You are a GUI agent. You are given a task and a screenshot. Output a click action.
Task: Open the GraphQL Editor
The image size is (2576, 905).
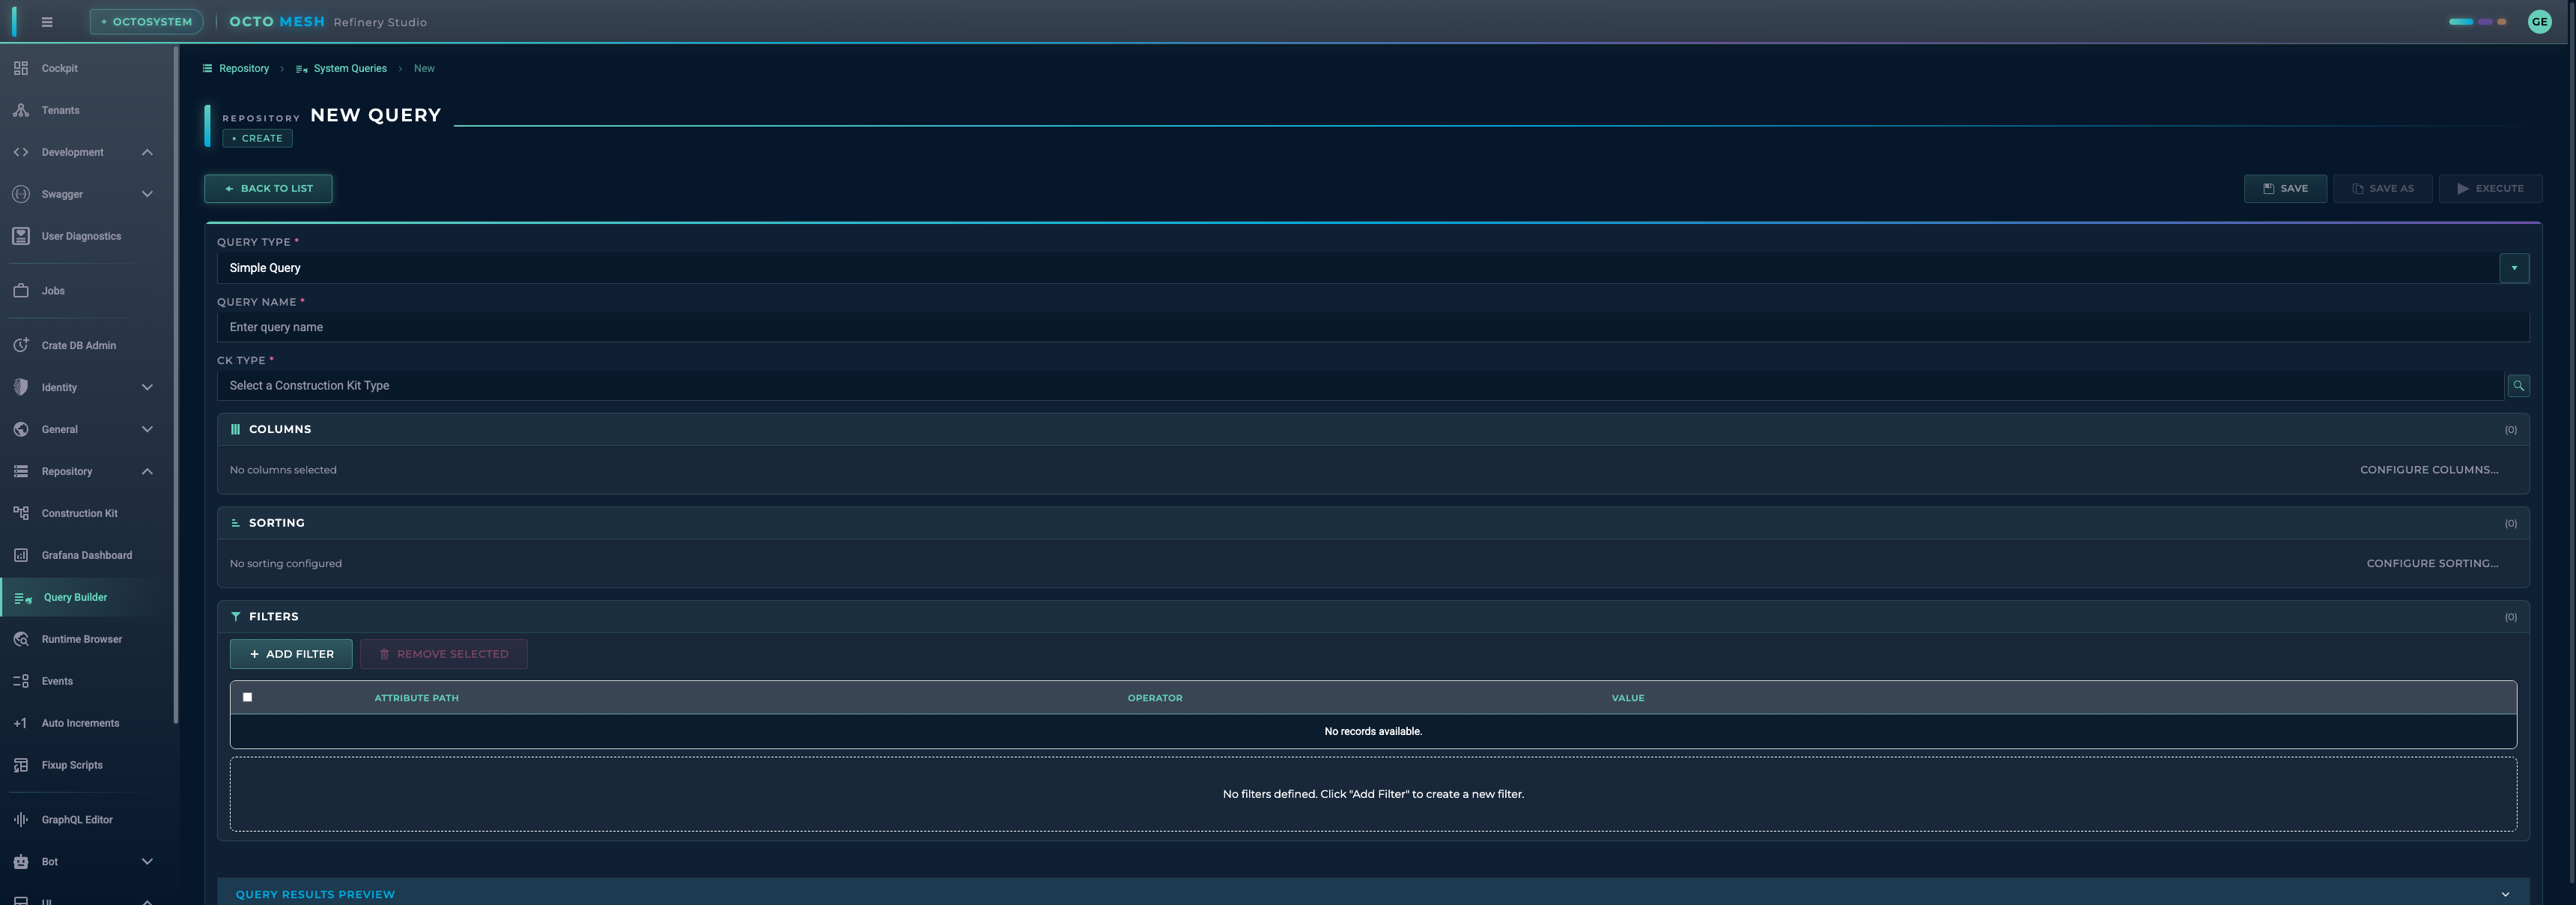76,819
